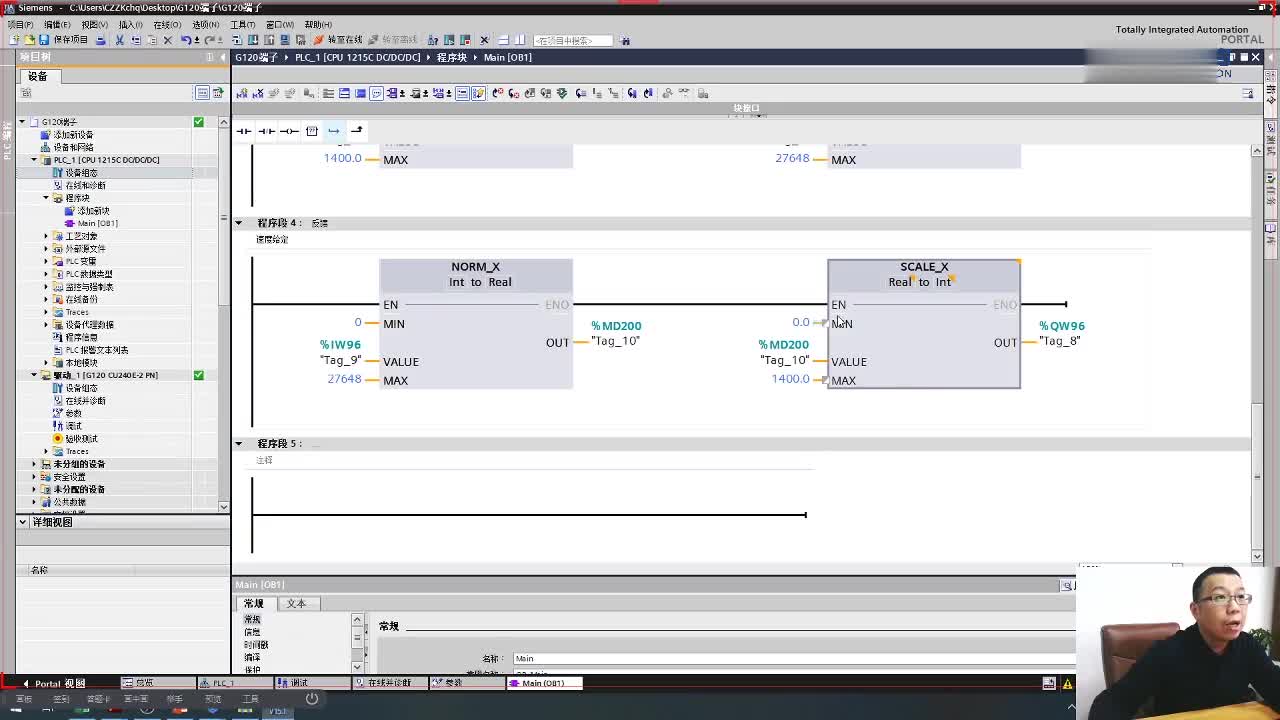The height and width of the screenshot is (720, 1280).
Task: Collapse the PLC_1 [CPU 1215C DC/DC/DC] node
Action: tap(34, 160)
